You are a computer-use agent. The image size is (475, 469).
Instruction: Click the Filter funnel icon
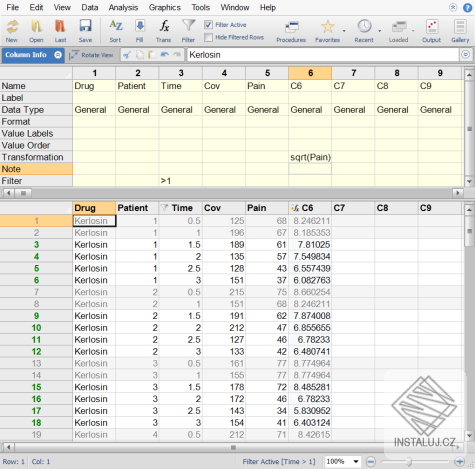coord(188,30)
